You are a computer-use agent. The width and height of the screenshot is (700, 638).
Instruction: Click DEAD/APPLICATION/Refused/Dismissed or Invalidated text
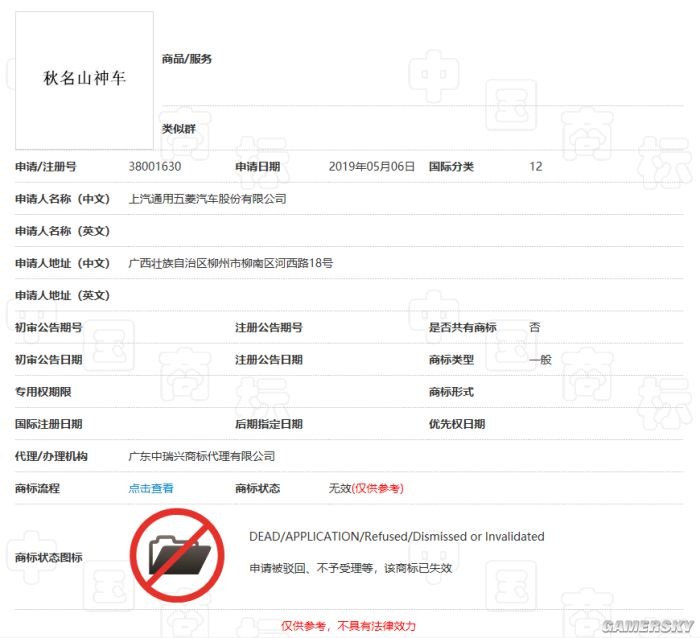396,536
